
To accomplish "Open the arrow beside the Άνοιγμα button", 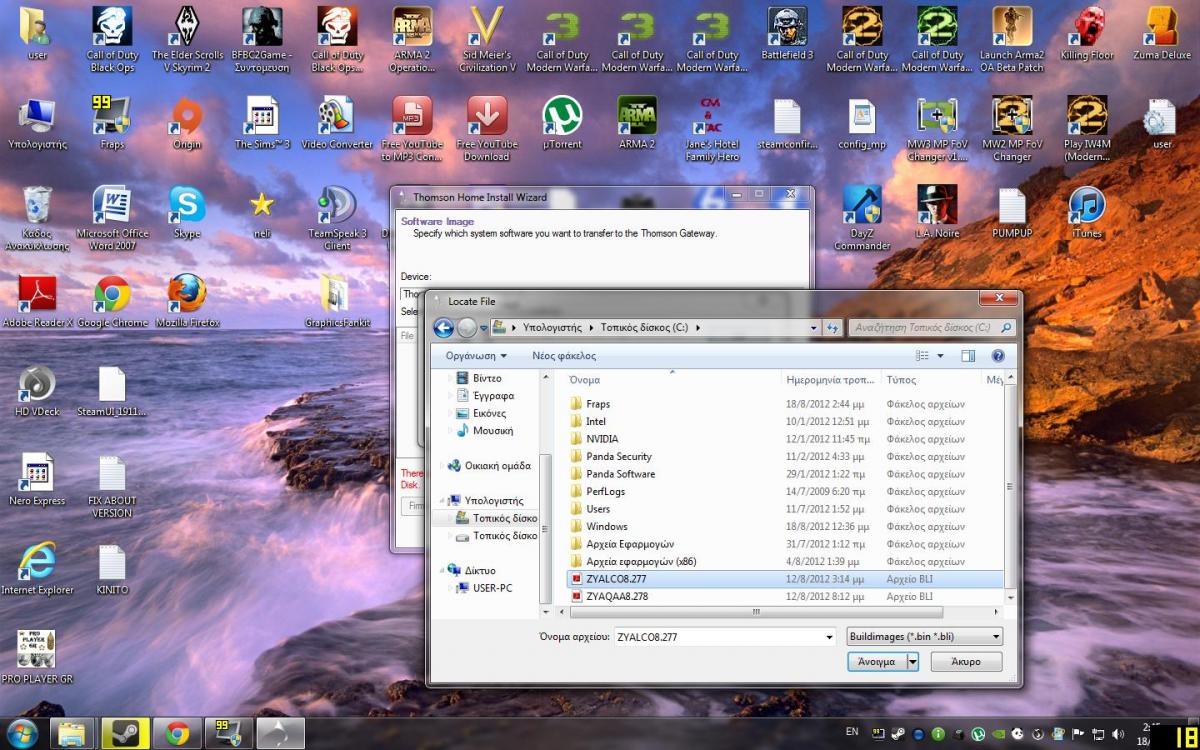I will (913, 662).
